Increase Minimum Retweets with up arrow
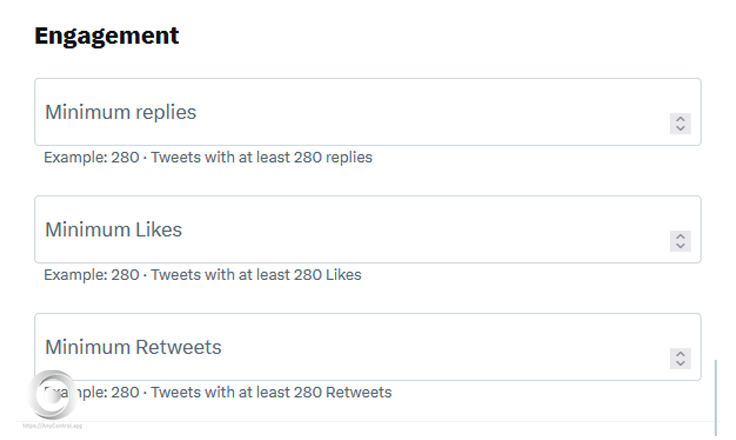 (x=680, y=354)
